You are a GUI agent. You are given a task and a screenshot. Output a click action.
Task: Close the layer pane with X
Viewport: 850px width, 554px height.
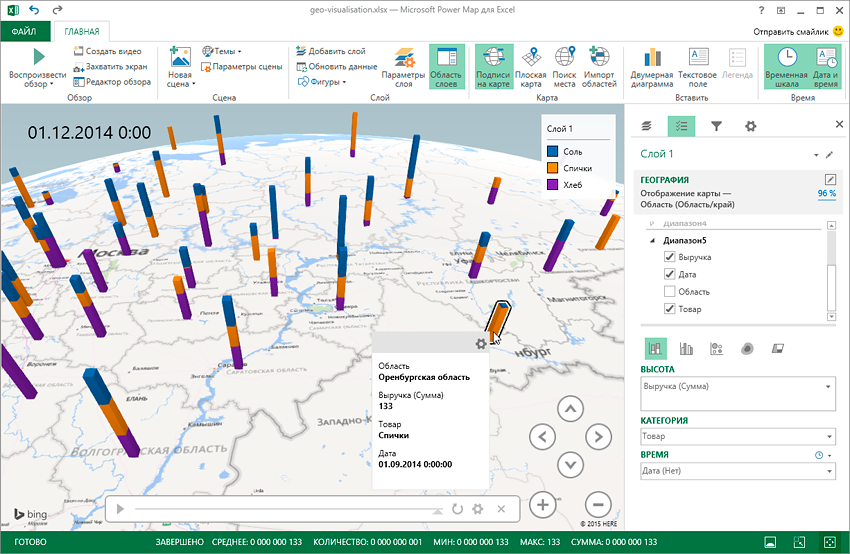point(839,124)
